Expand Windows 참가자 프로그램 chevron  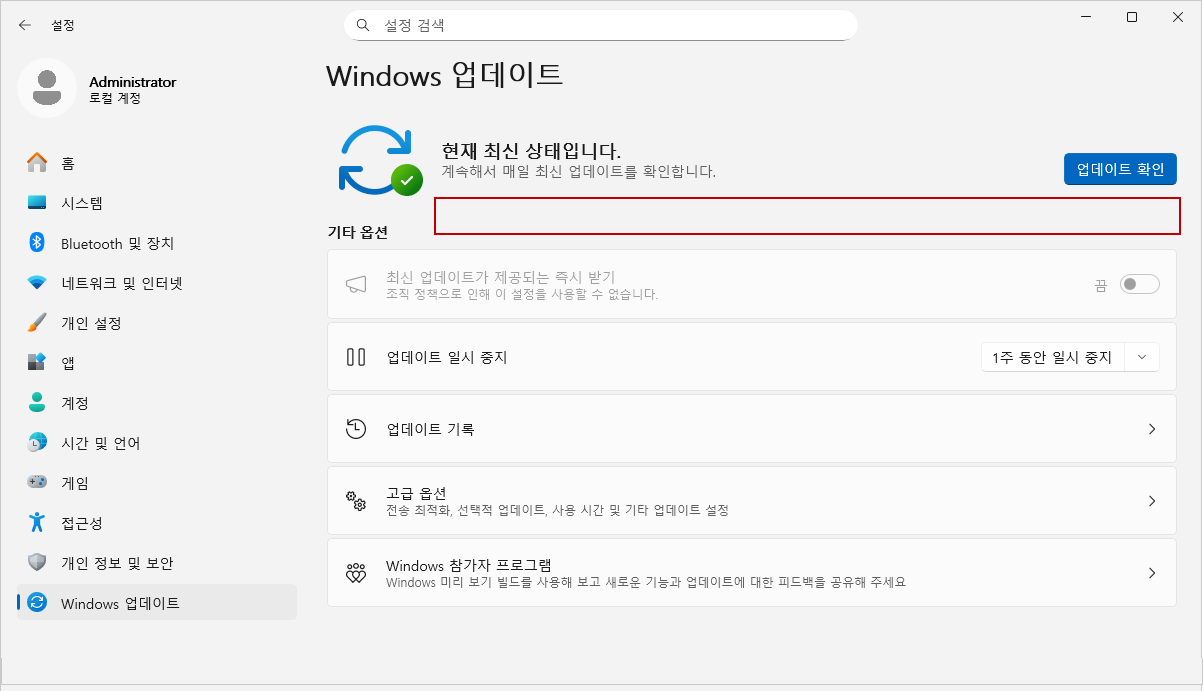tap(1152, 573)
